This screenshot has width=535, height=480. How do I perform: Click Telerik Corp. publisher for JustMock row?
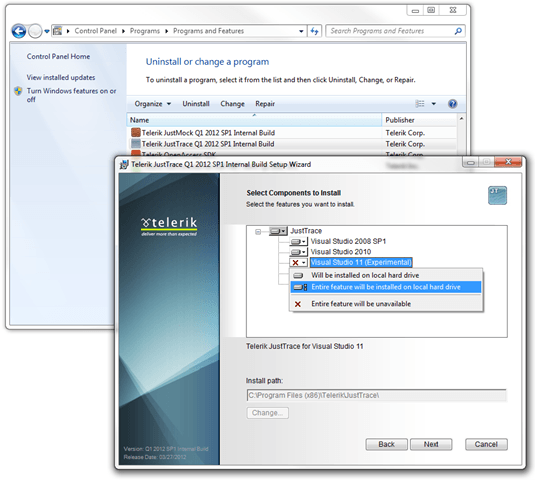coord(405,133)
